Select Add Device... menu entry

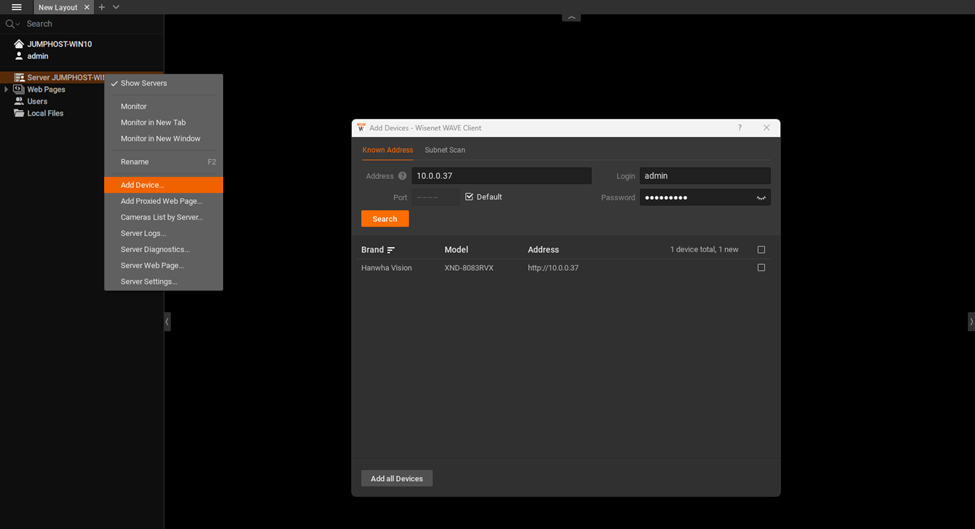[x=164, y=185]
